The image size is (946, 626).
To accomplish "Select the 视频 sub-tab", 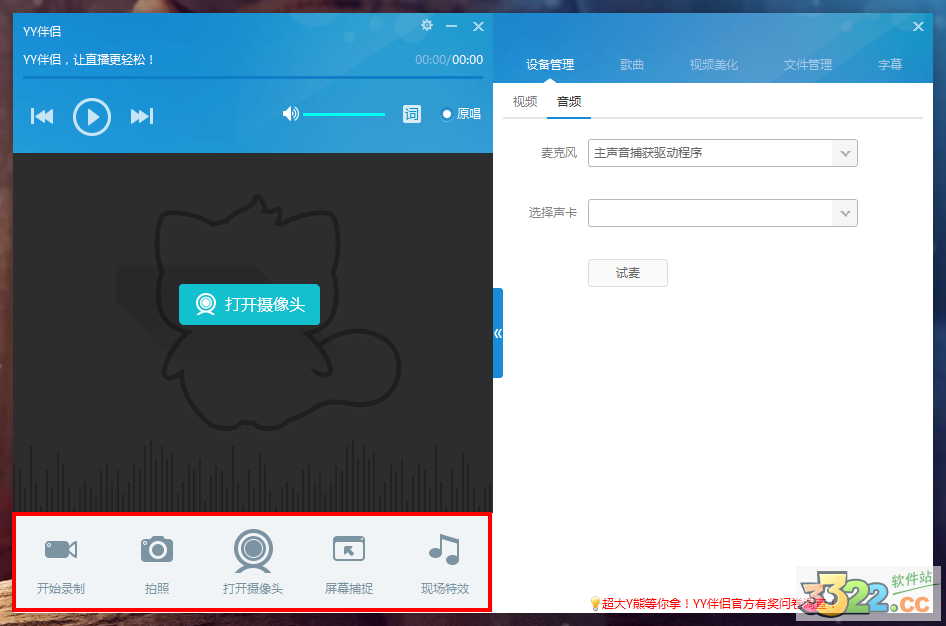I will (x=525, y=101).
